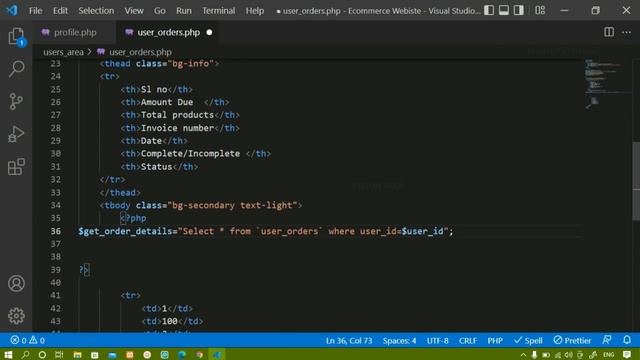
Task: Click users_area breadcrumb folder
Action: 63,52
